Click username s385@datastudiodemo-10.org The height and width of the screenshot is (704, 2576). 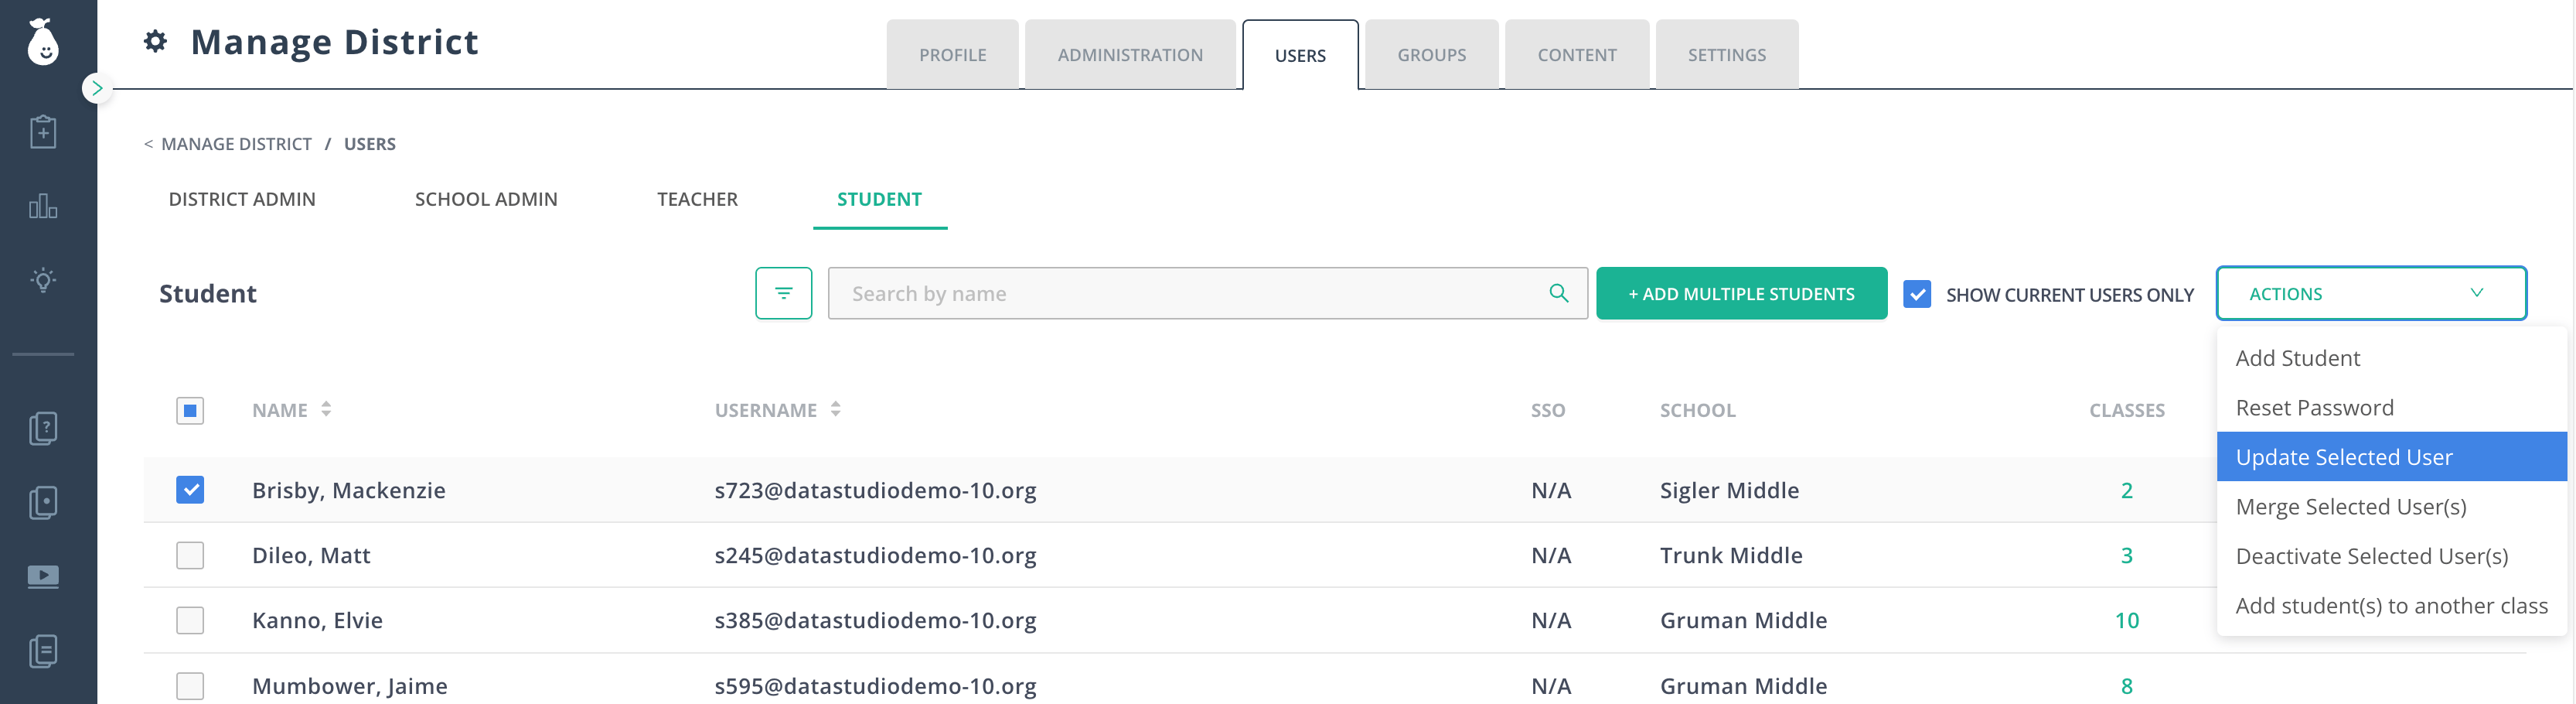click(x=875, y=620)
